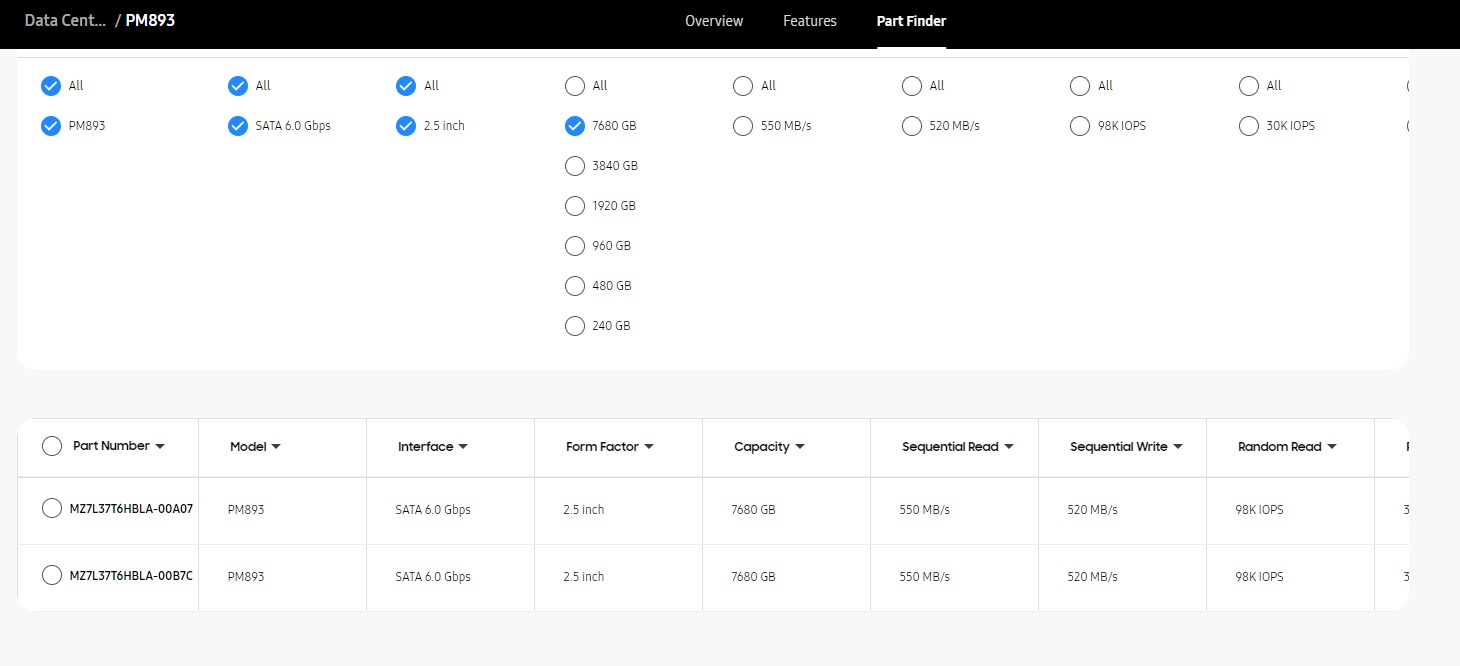The width and height of the screenshot is (1460, 666).
Task: Uncheck the SATA 6.0 Gbps filter
Action: point(238,126)
